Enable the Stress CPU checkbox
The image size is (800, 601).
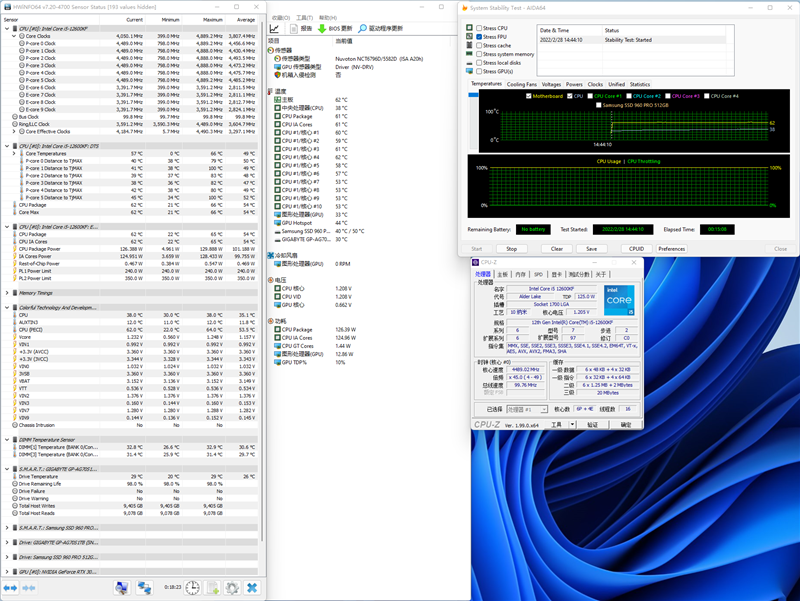coord(479,28)
